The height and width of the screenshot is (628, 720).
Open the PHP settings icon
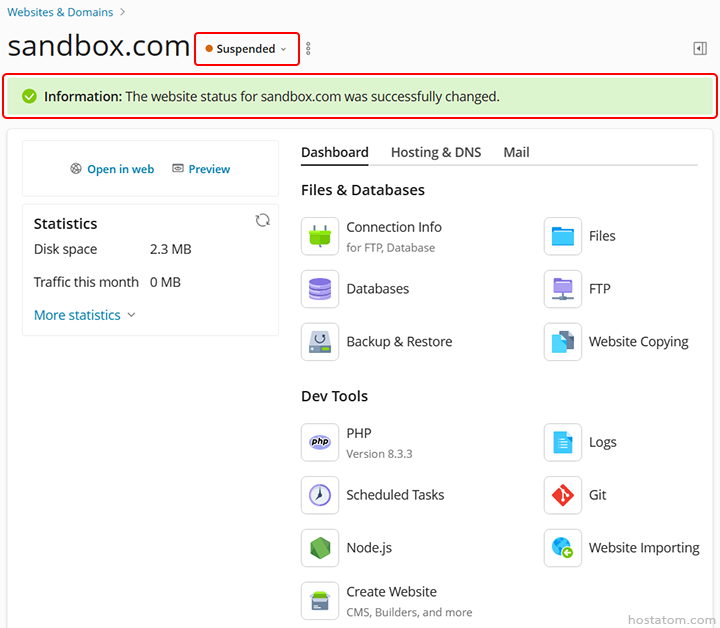tap(320, 442)
